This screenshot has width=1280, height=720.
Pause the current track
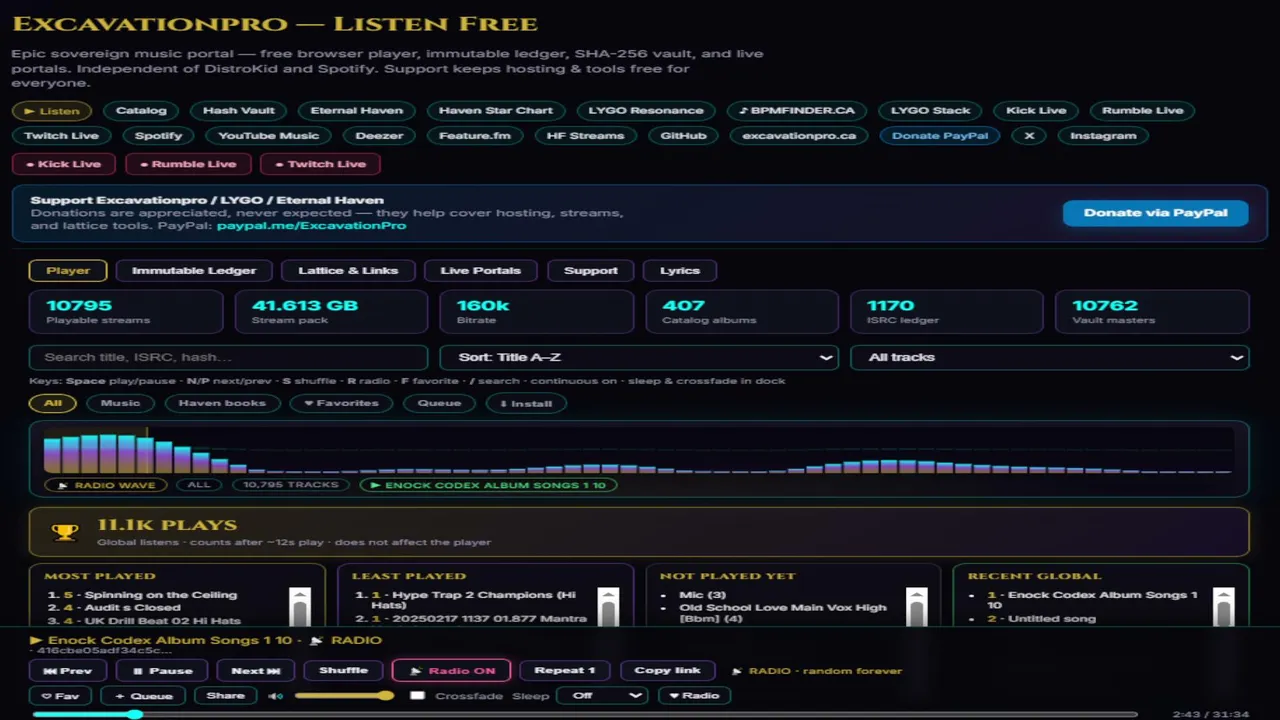(162, 671)
